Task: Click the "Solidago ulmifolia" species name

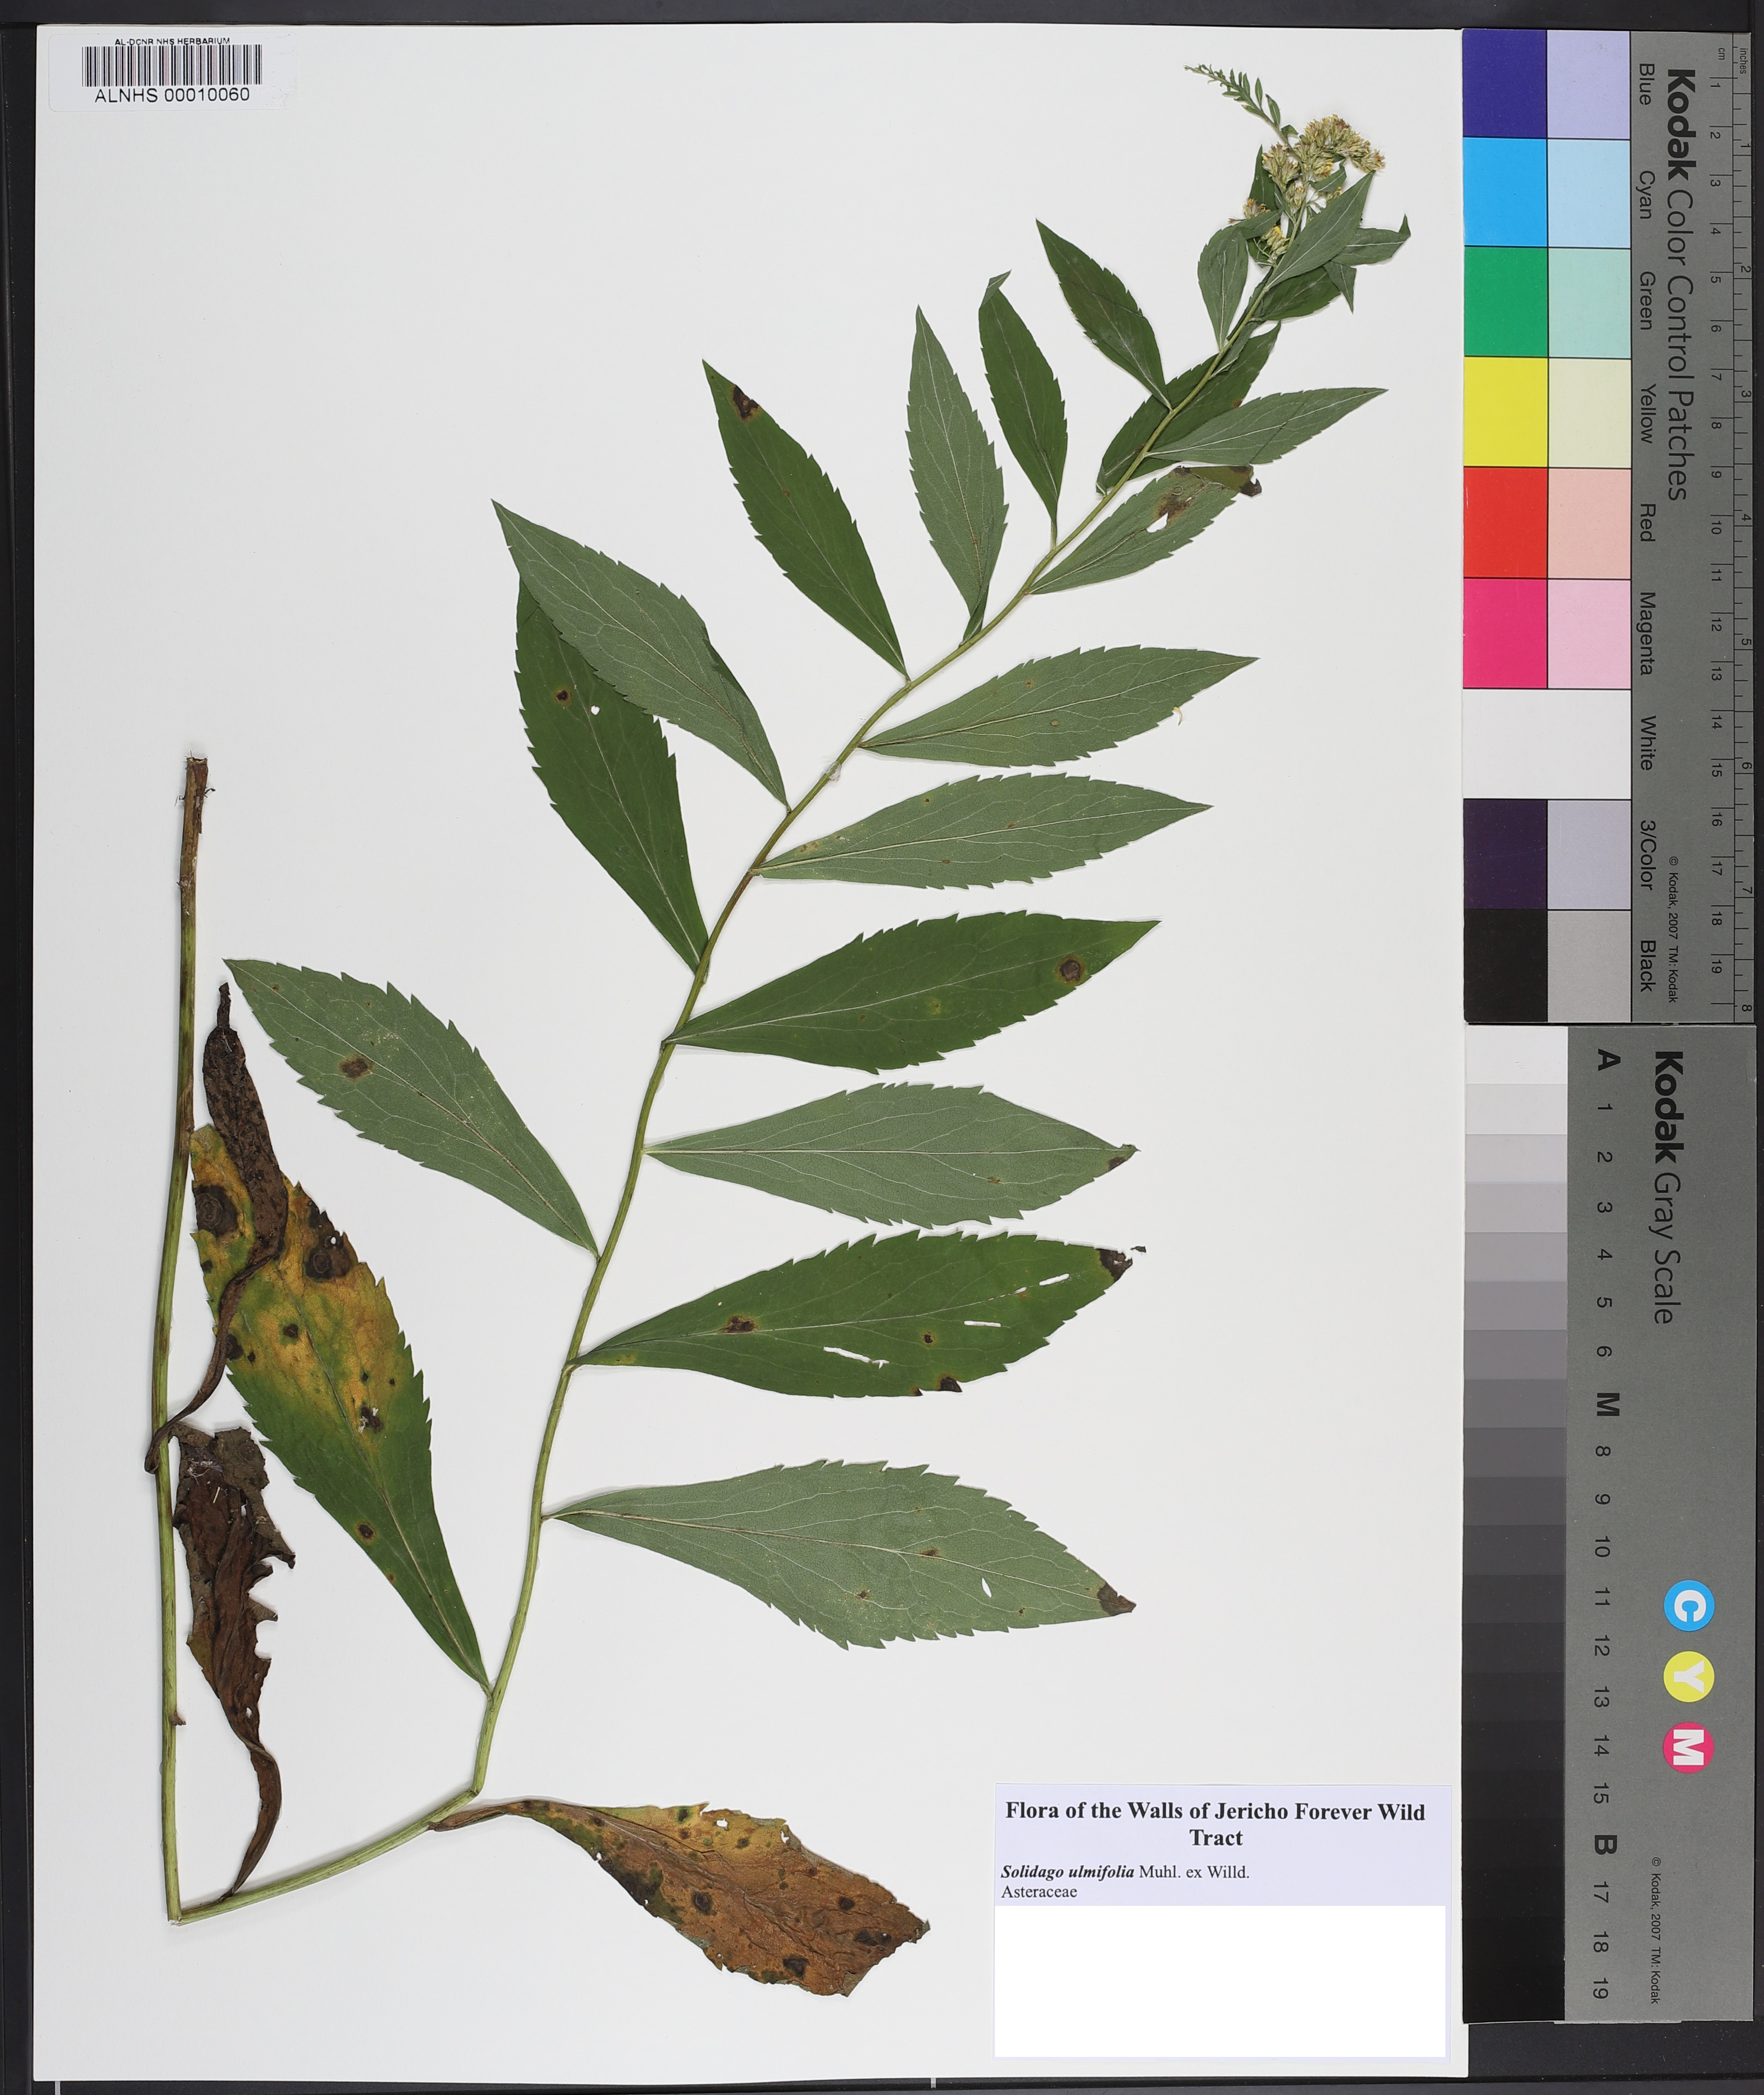Action: (x=1067, y=1872)
